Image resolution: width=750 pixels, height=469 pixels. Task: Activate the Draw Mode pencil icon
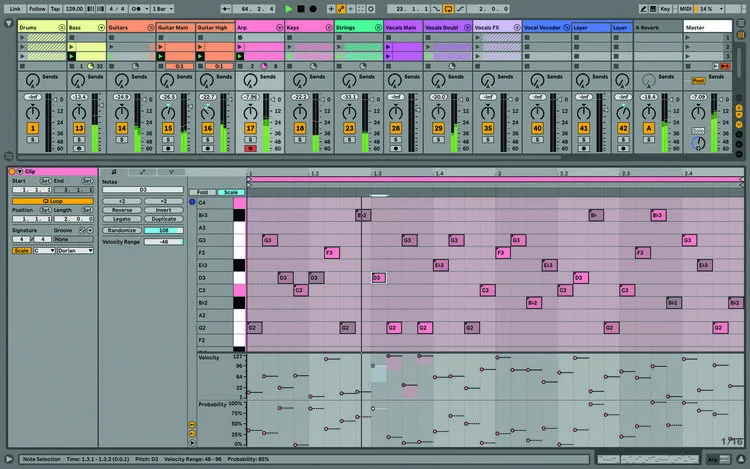click(643, 9)
